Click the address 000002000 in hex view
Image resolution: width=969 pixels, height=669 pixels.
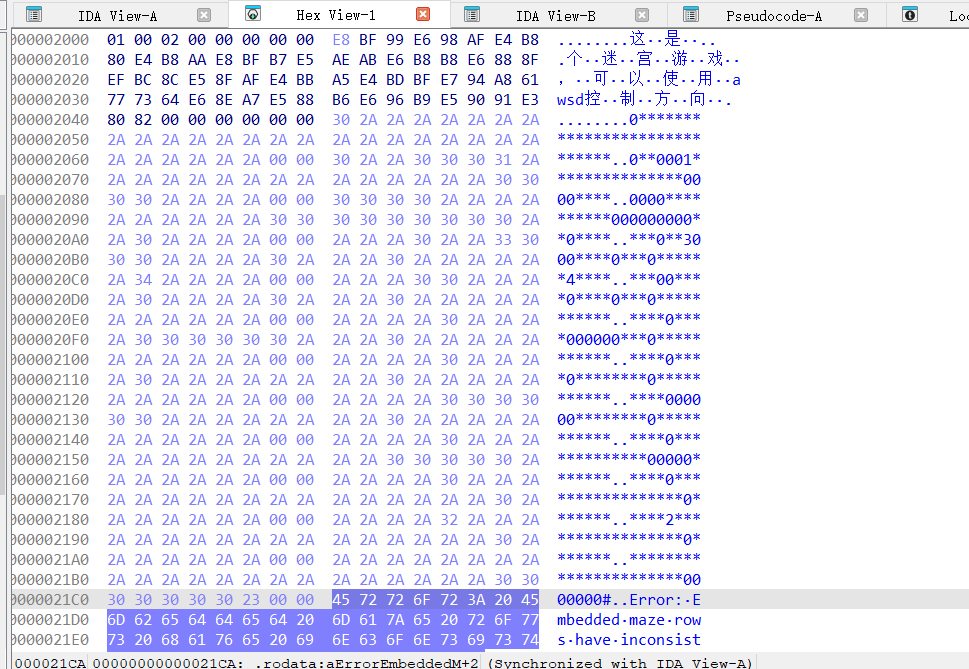click(50, 40)
